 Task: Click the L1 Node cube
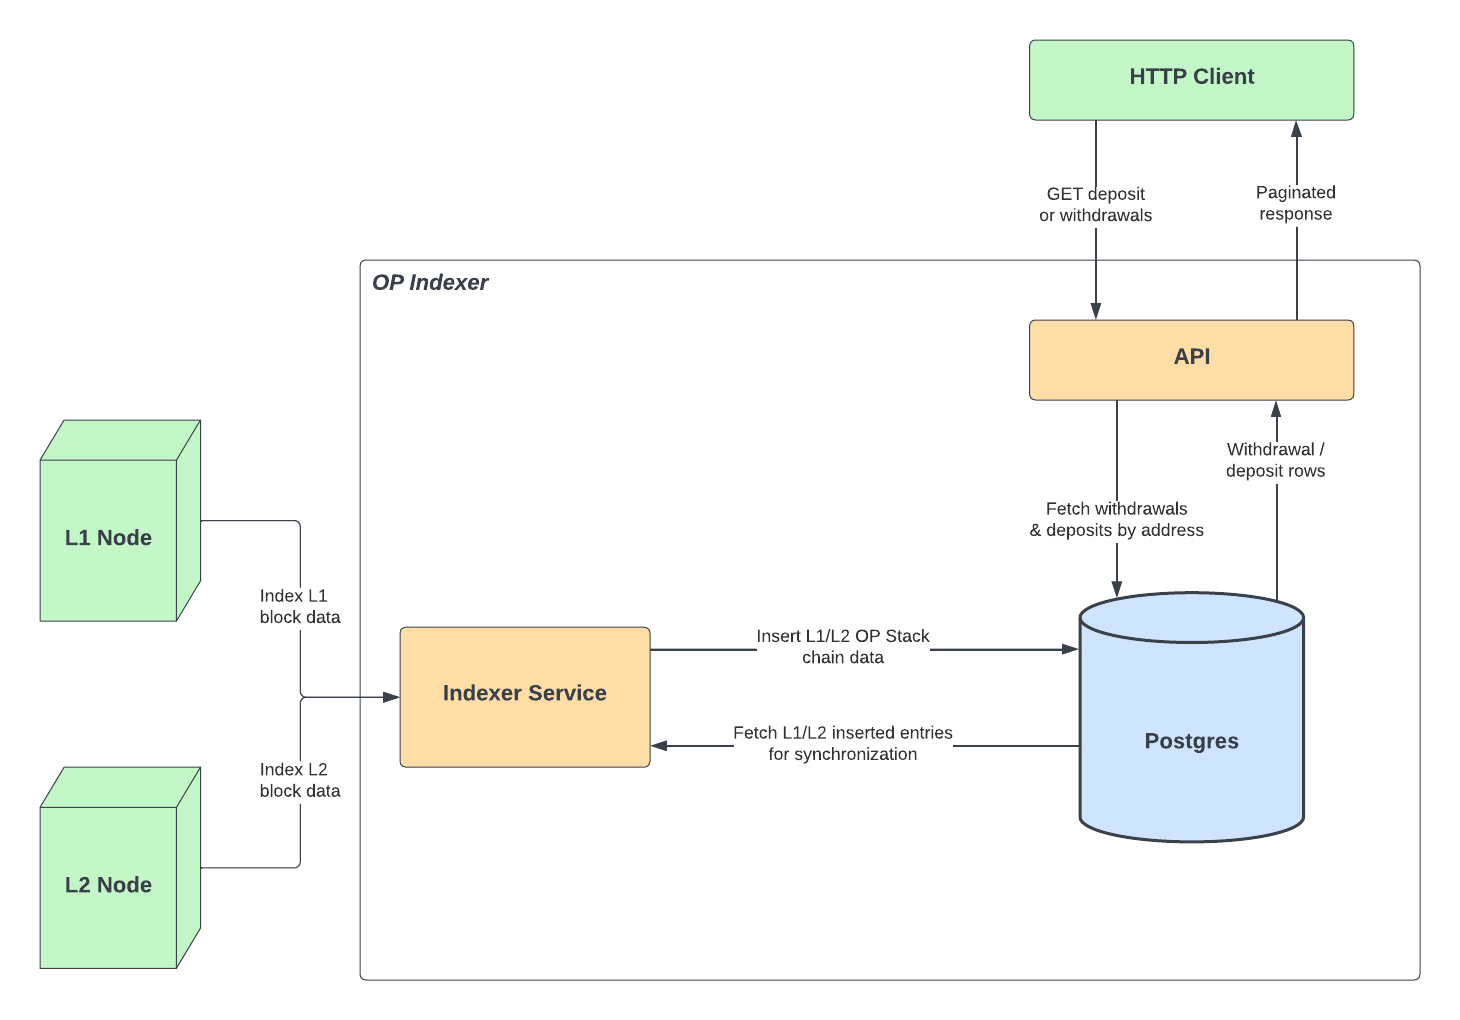[120, 521]
